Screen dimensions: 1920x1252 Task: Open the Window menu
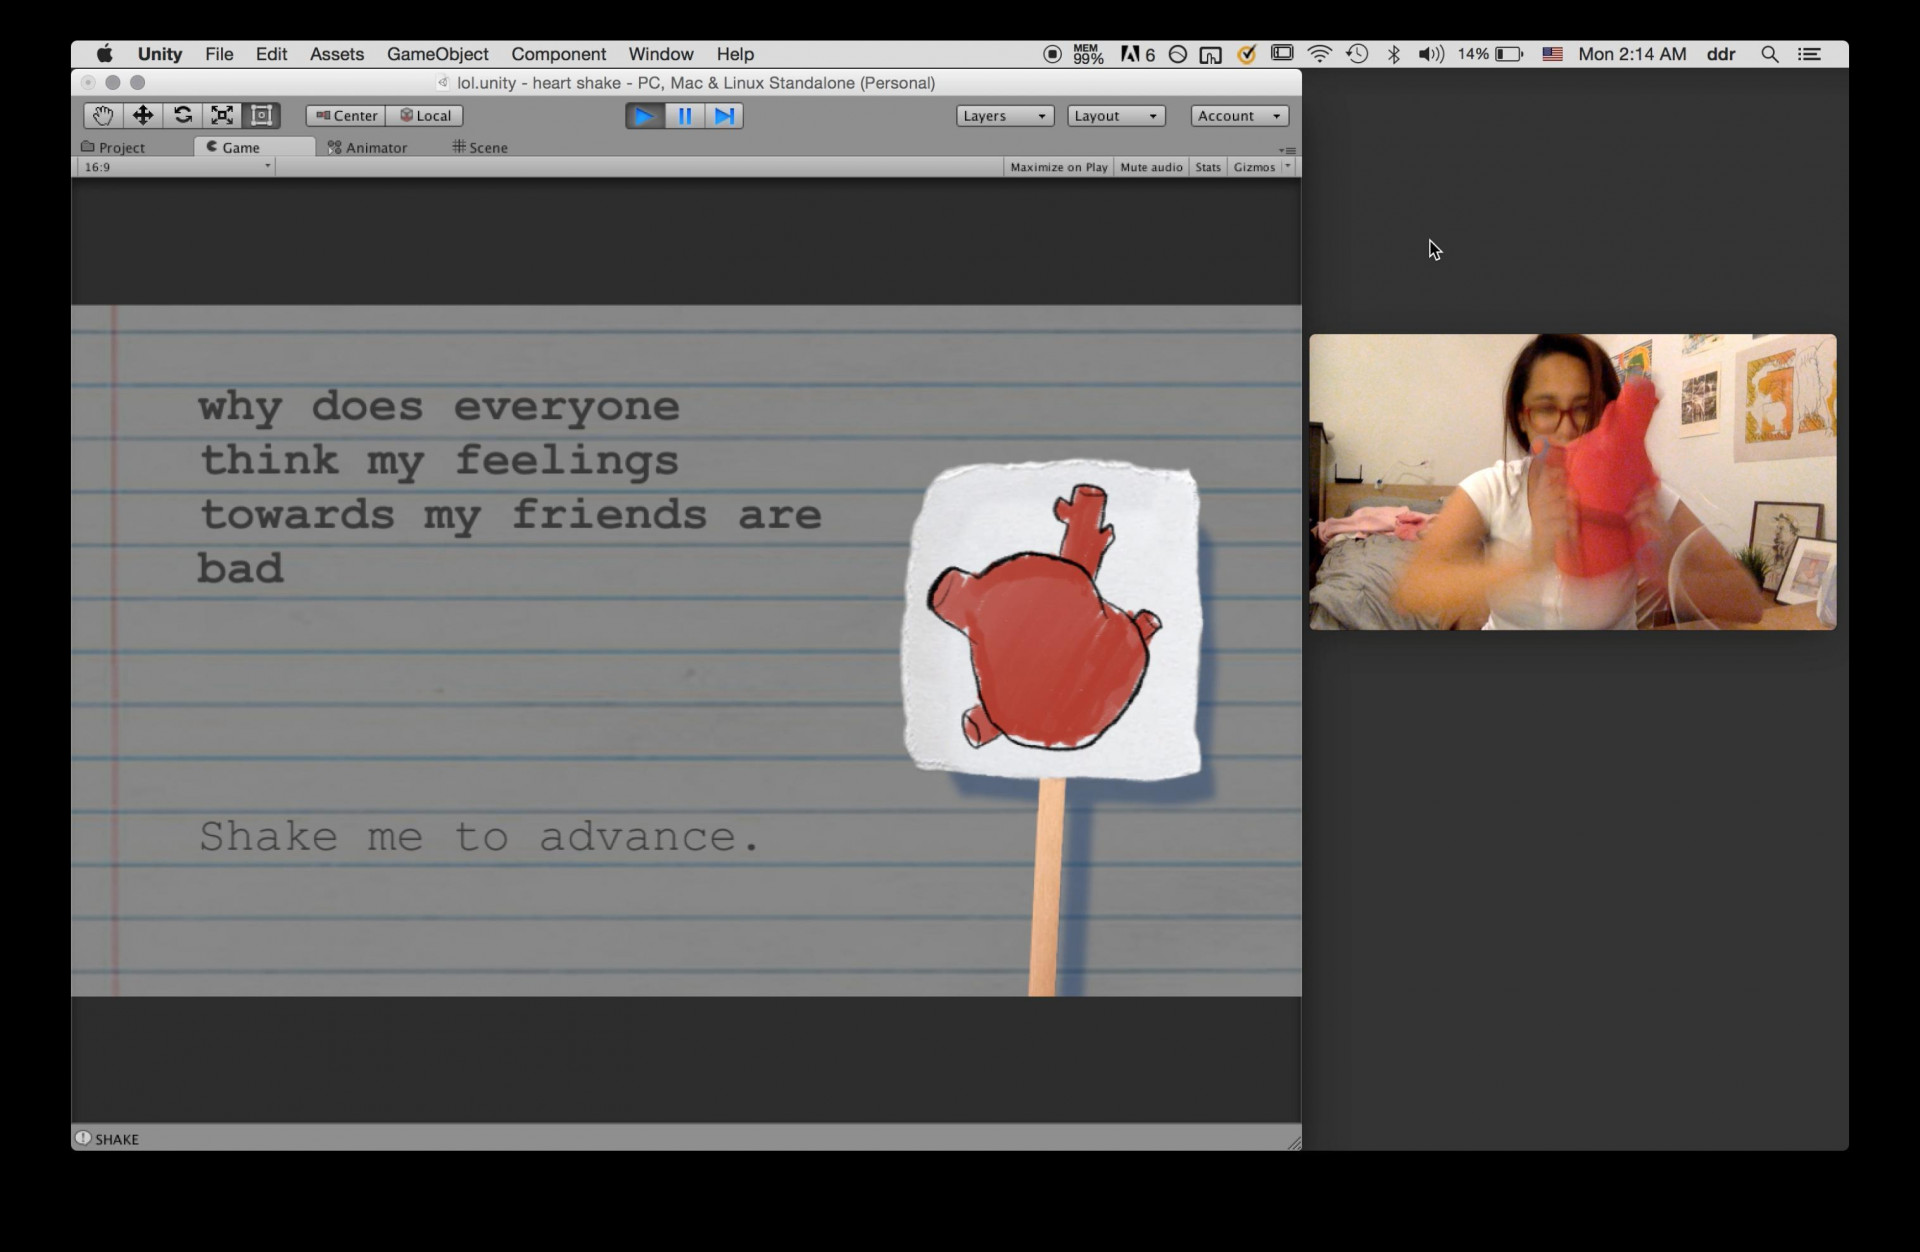pyautogui.click(x=660, y=54)
